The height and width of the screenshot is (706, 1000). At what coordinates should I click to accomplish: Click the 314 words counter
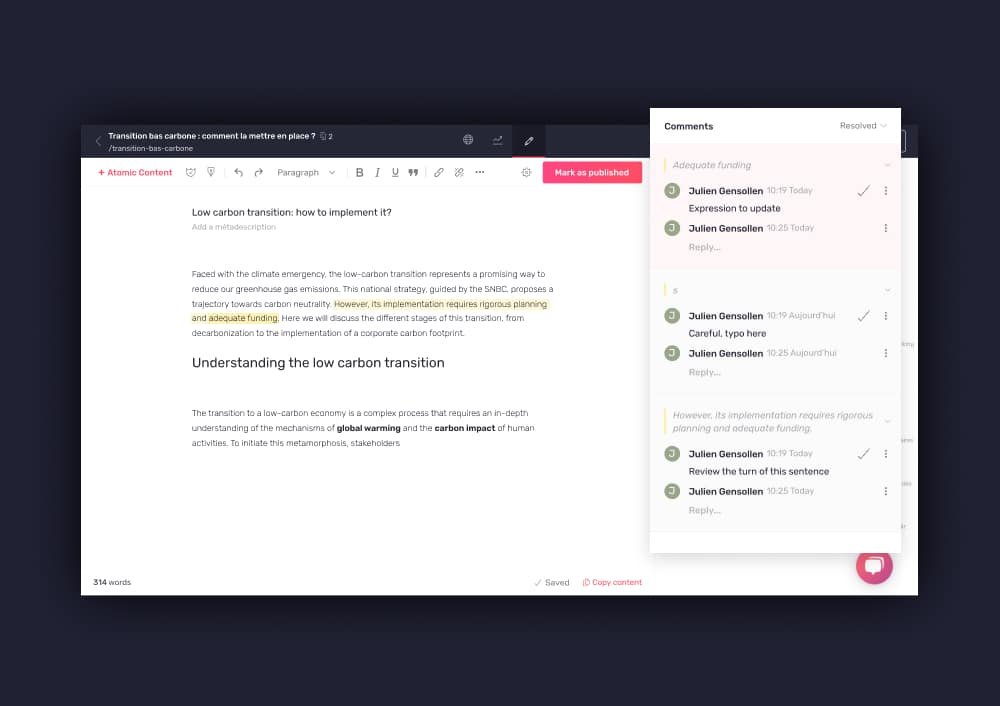coord(112,582)
